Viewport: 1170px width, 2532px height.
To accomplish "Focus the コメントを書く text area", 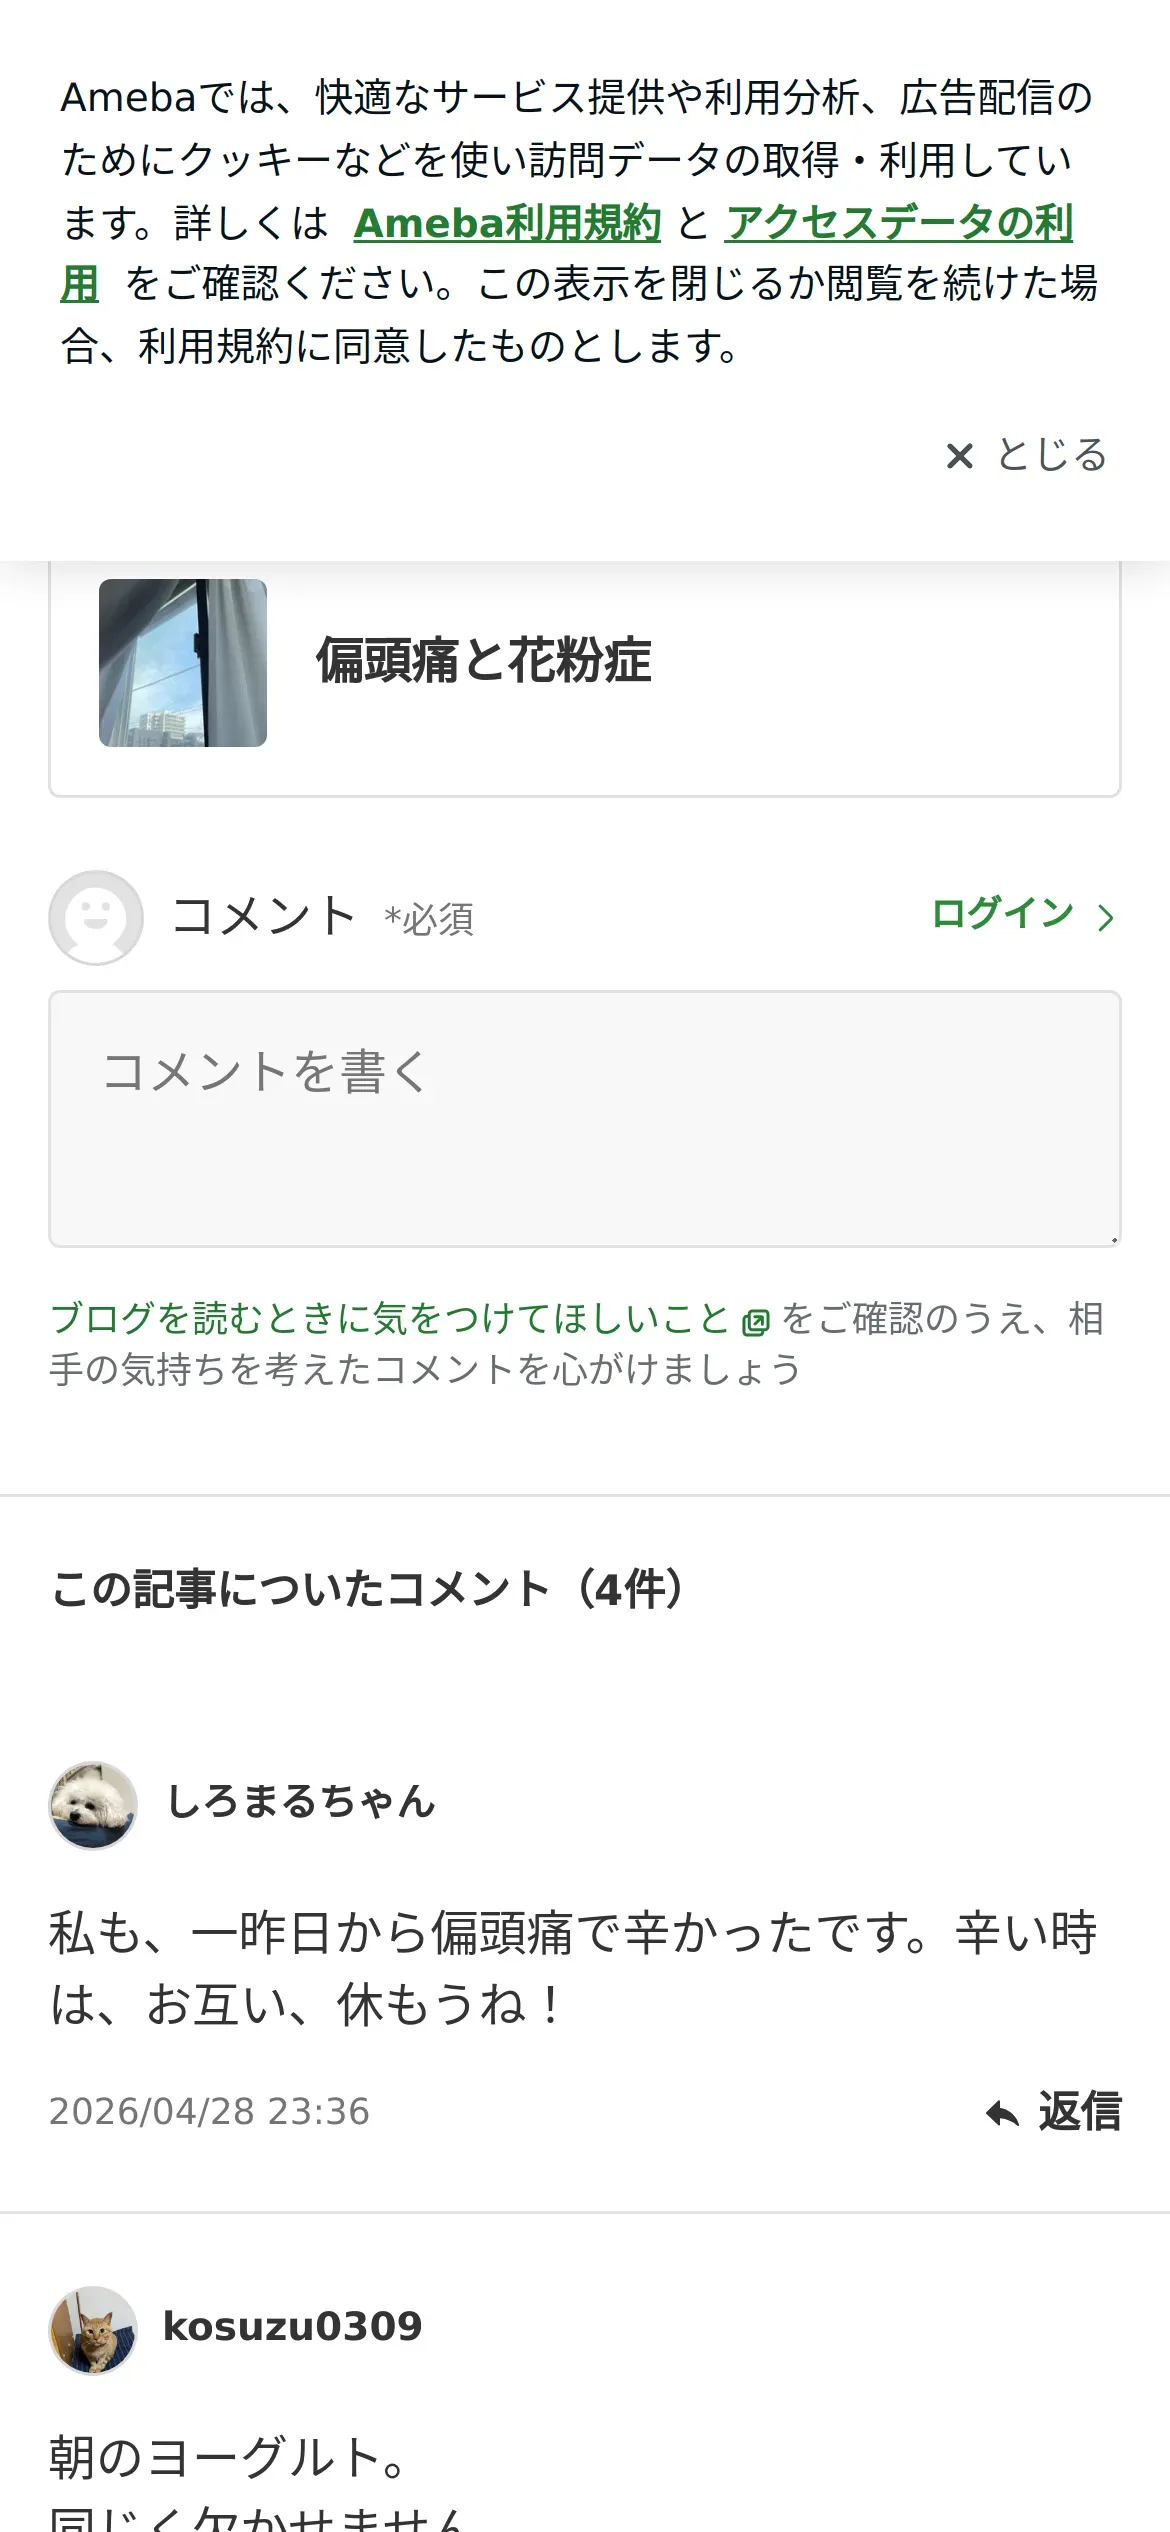I will 585,1119.
